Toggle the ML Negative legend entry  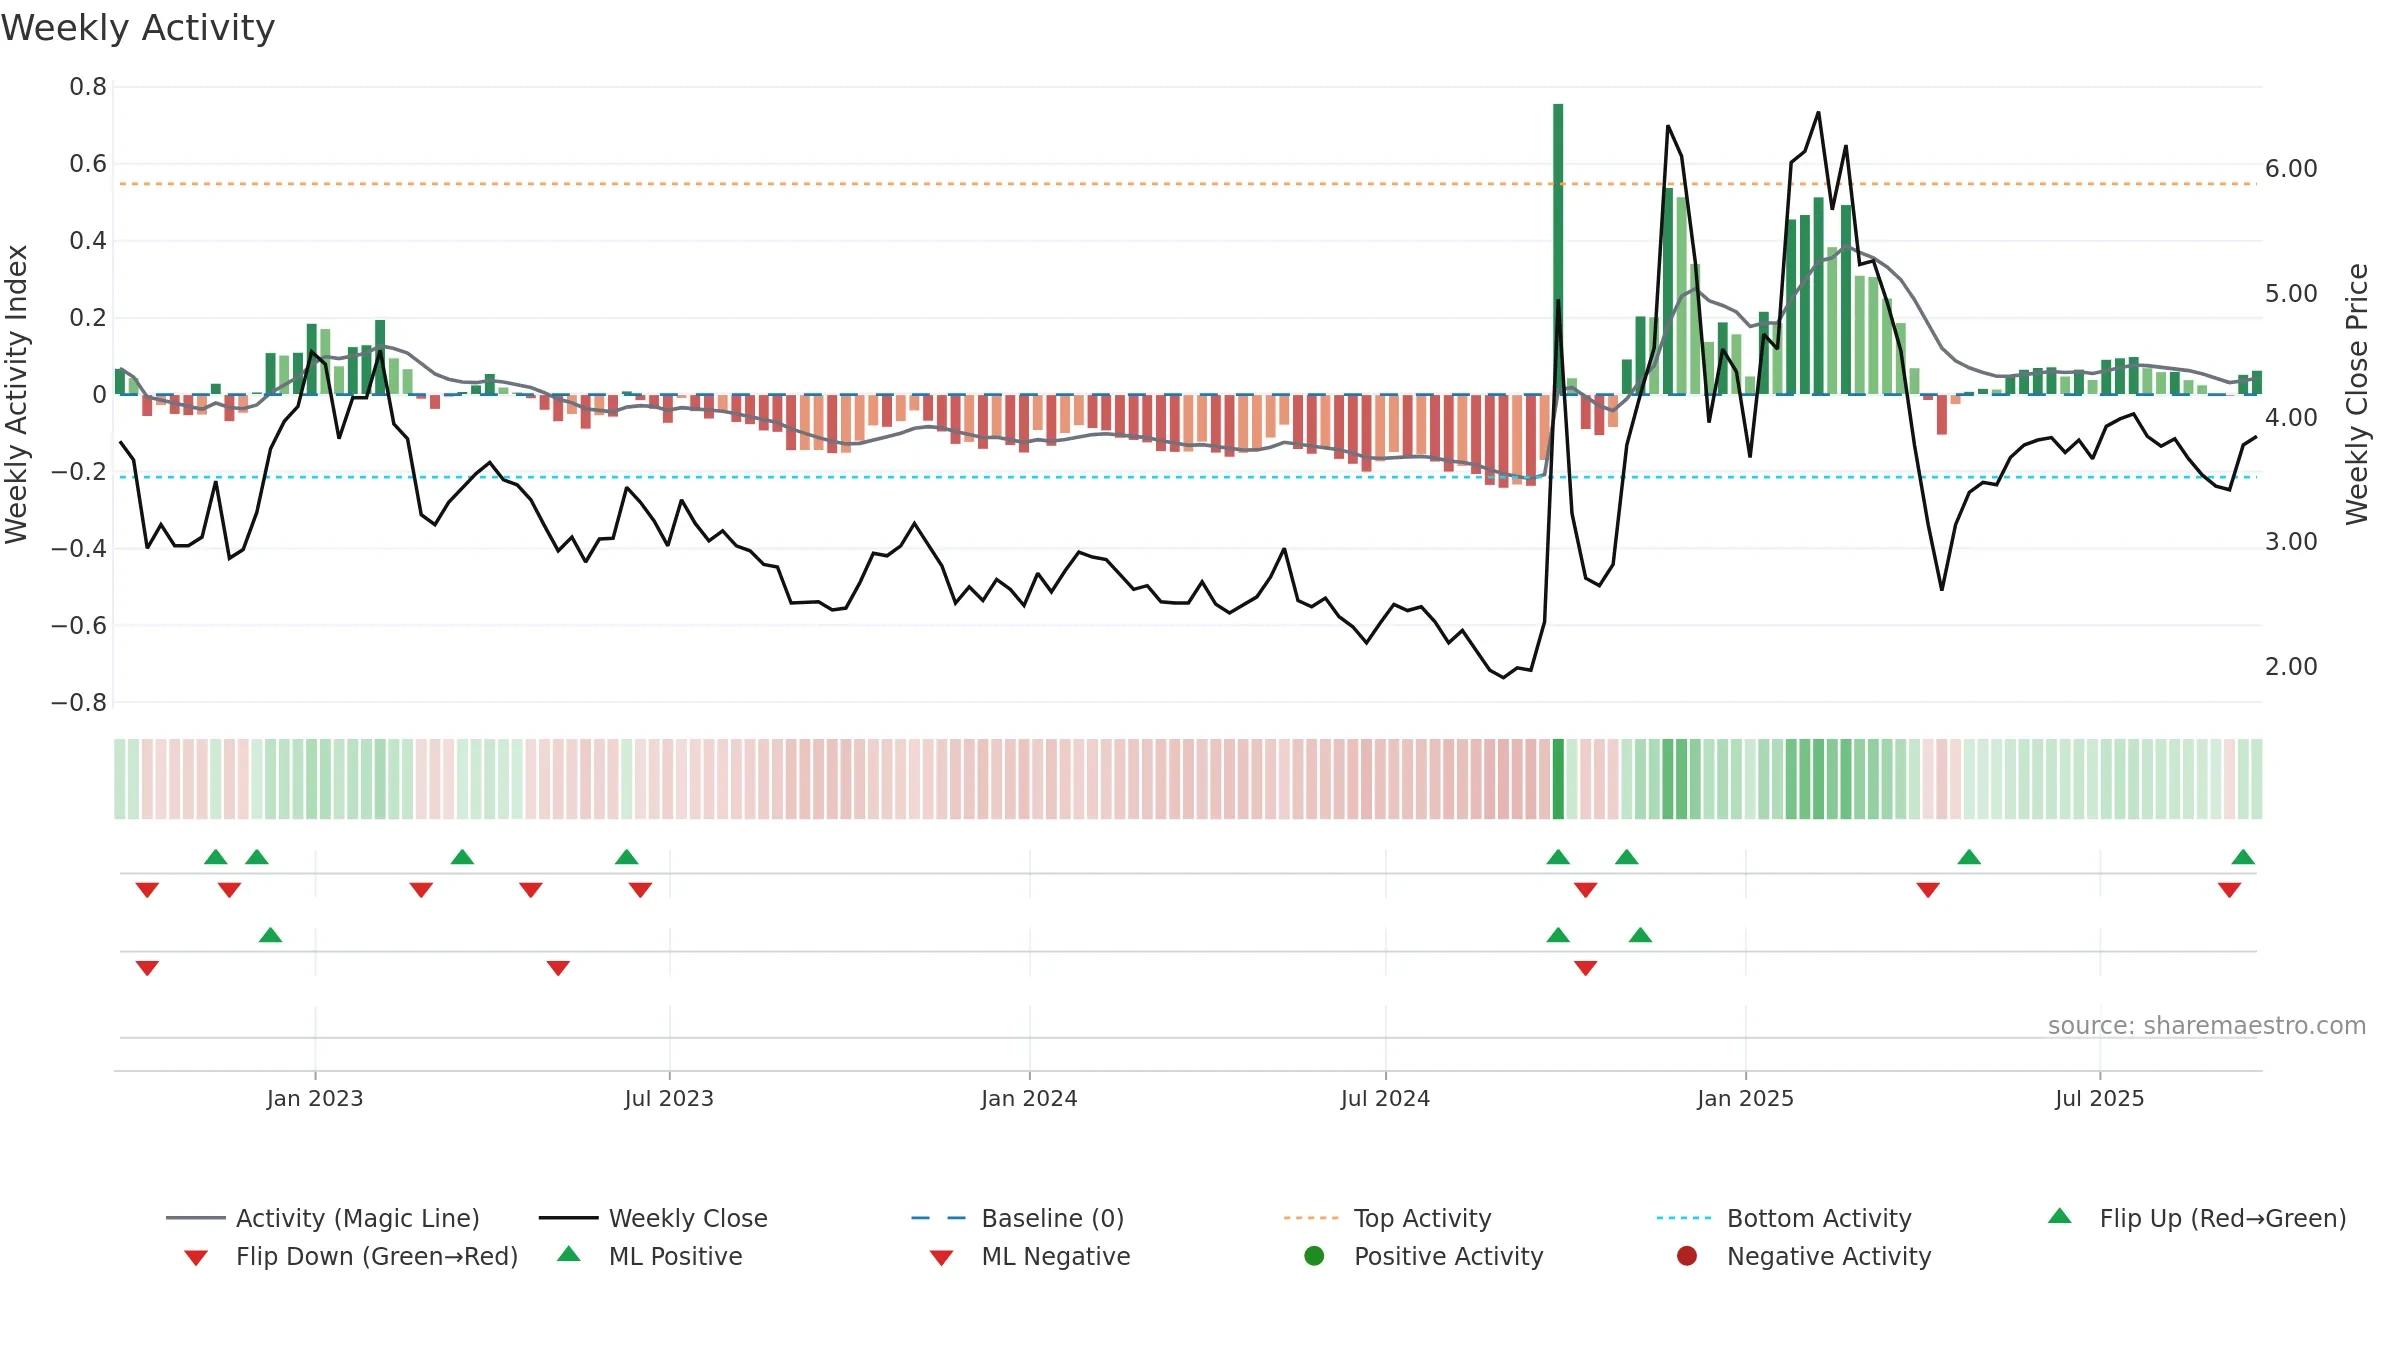pyautogui.click(x=1030, y=1256)
